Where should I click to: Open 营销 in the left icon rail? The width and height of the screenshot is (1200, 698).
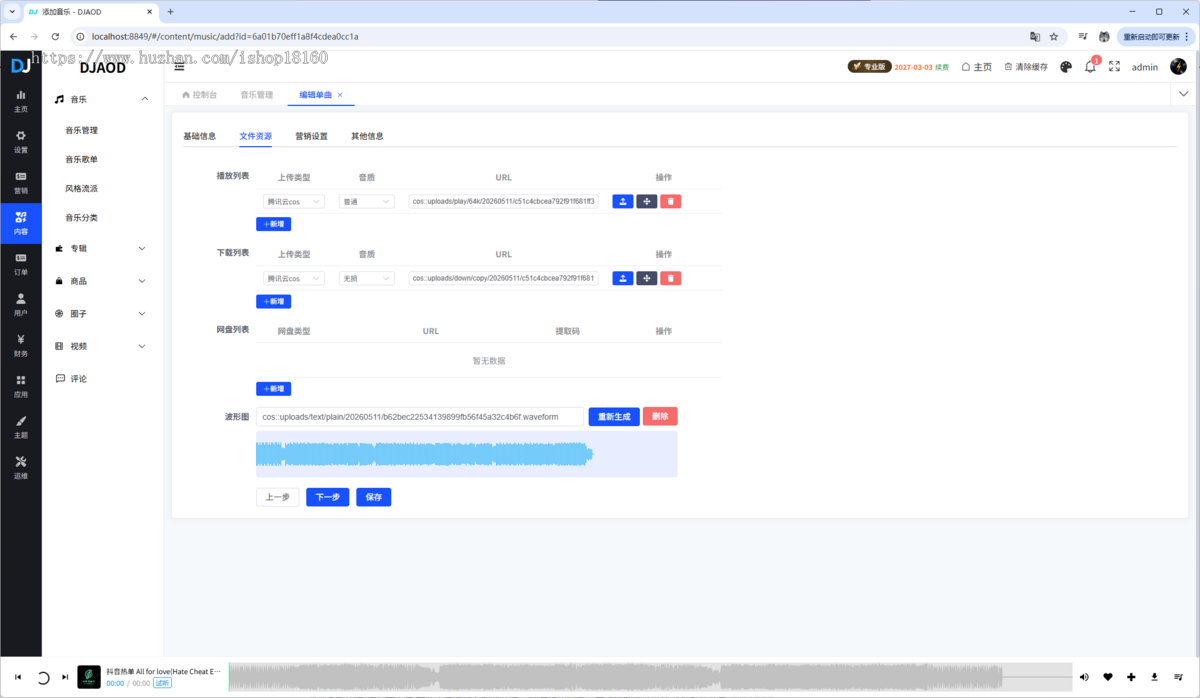[21, 182]
